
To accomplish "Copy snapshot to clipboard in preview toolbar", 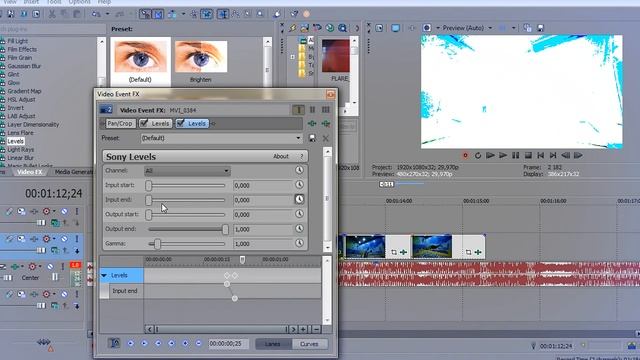I will pos(527,28).
